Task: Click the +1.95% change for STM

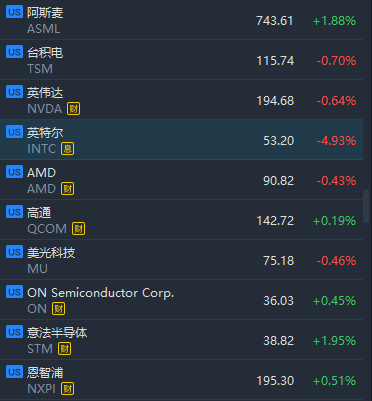Action: pos(335,341)
